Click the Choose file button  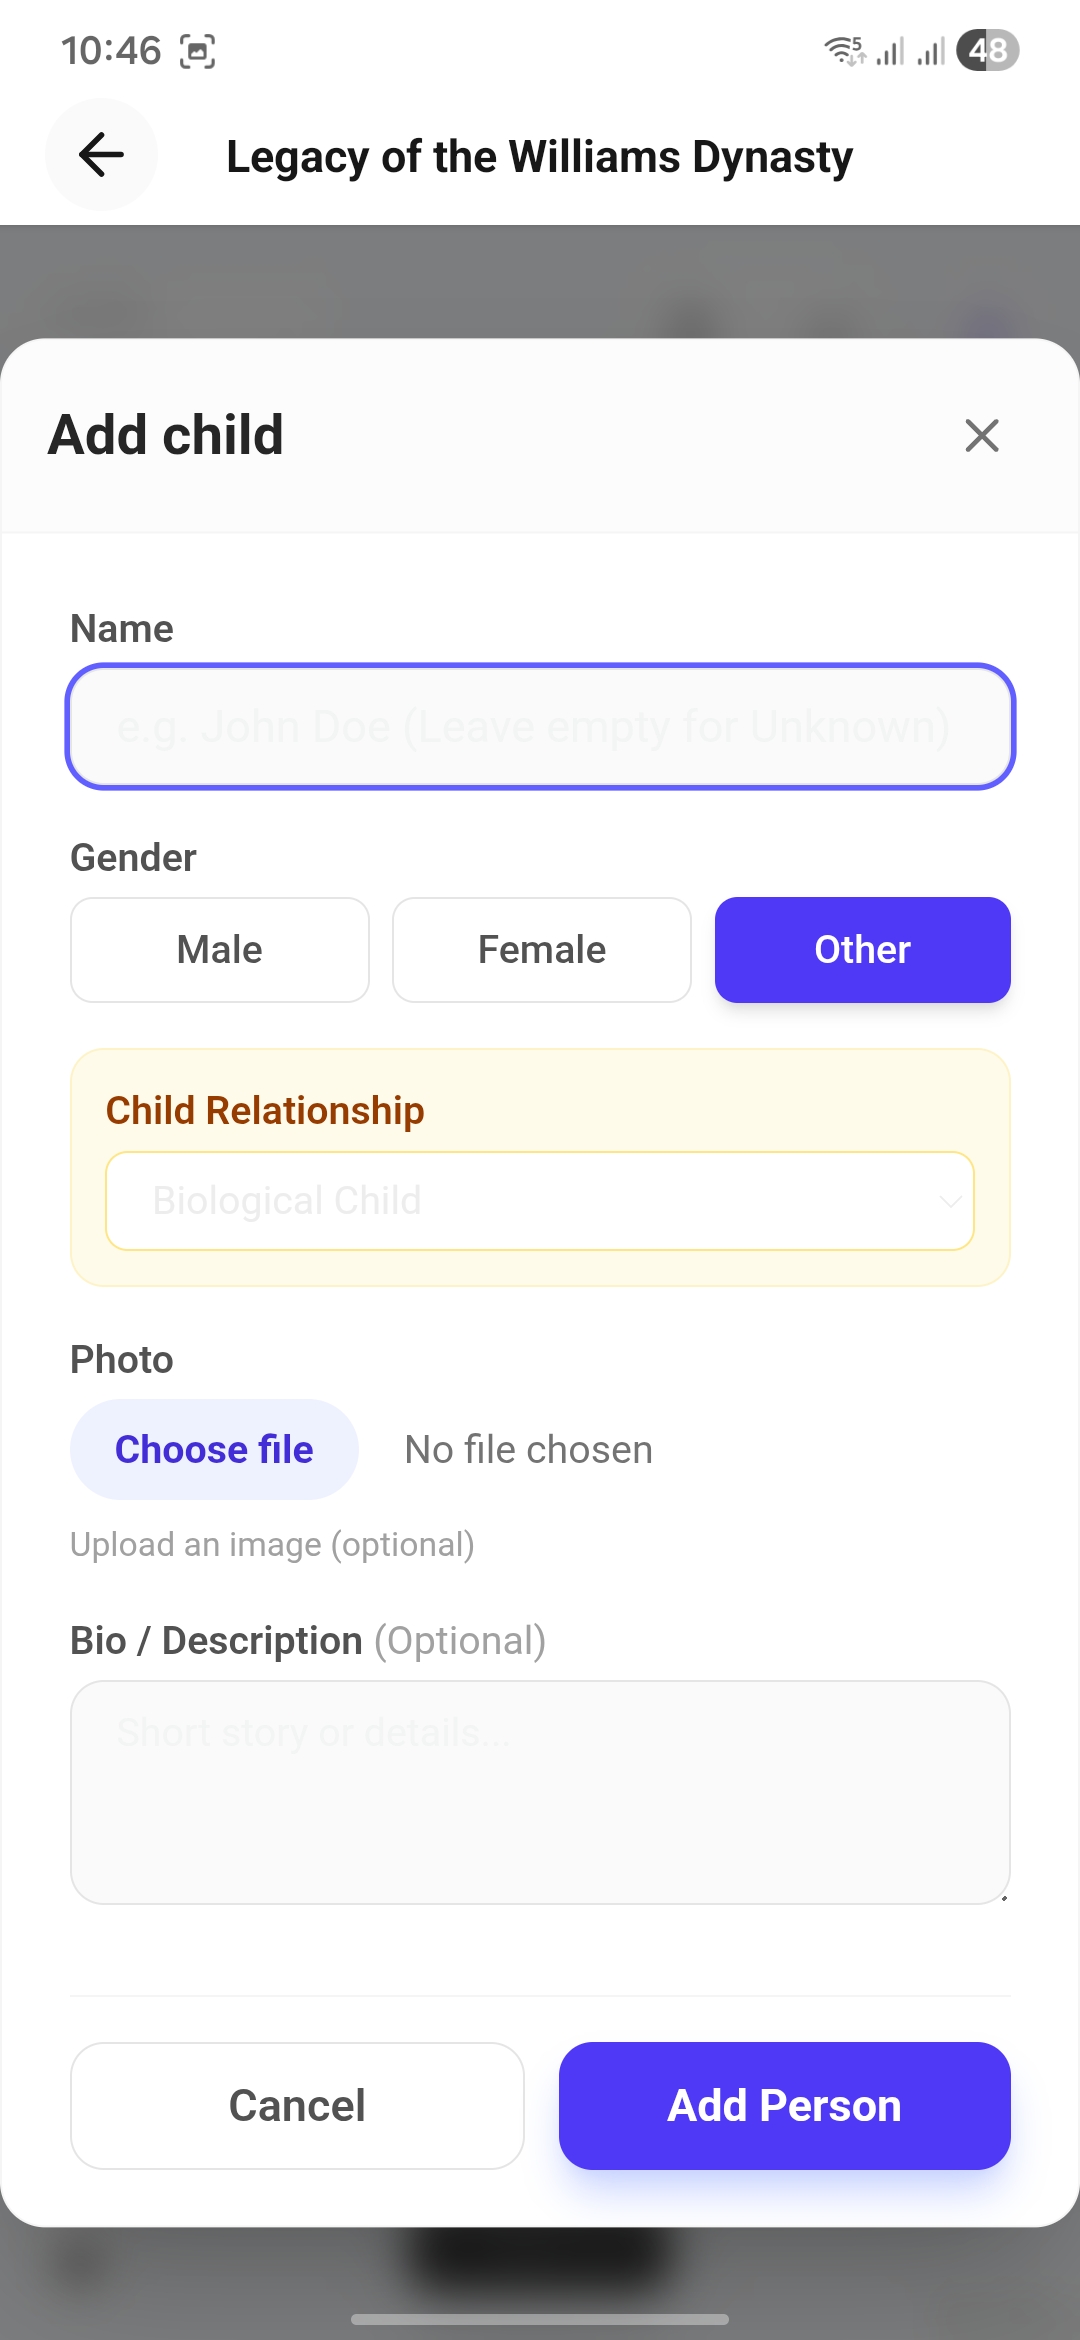pos(214,1449)
